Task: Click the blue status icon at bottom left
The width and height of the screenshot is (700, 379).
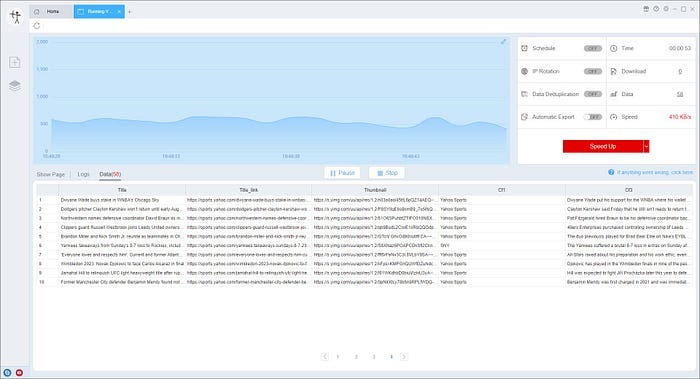Action: (x=7, y=372)
